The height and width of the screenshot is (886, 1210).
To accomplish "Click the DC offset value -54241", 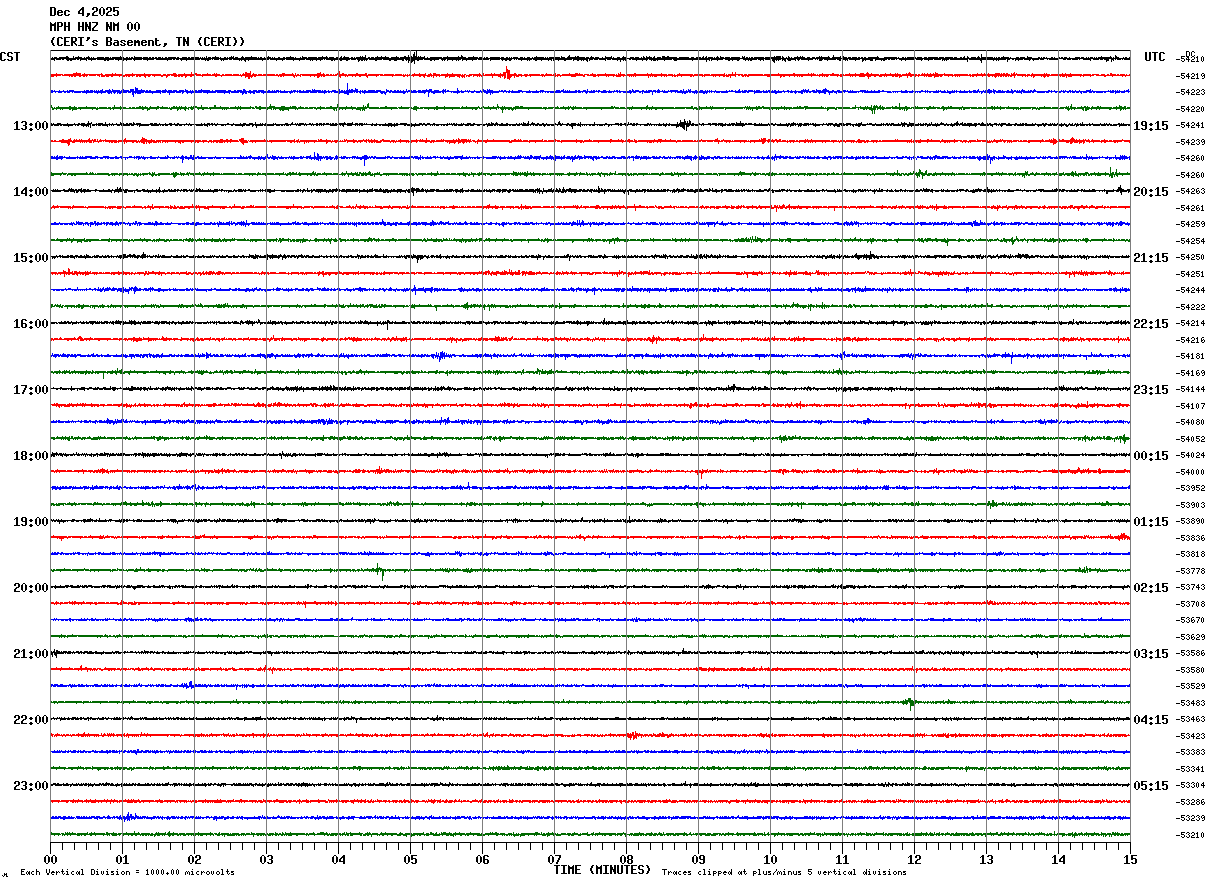I will 1191,126.
